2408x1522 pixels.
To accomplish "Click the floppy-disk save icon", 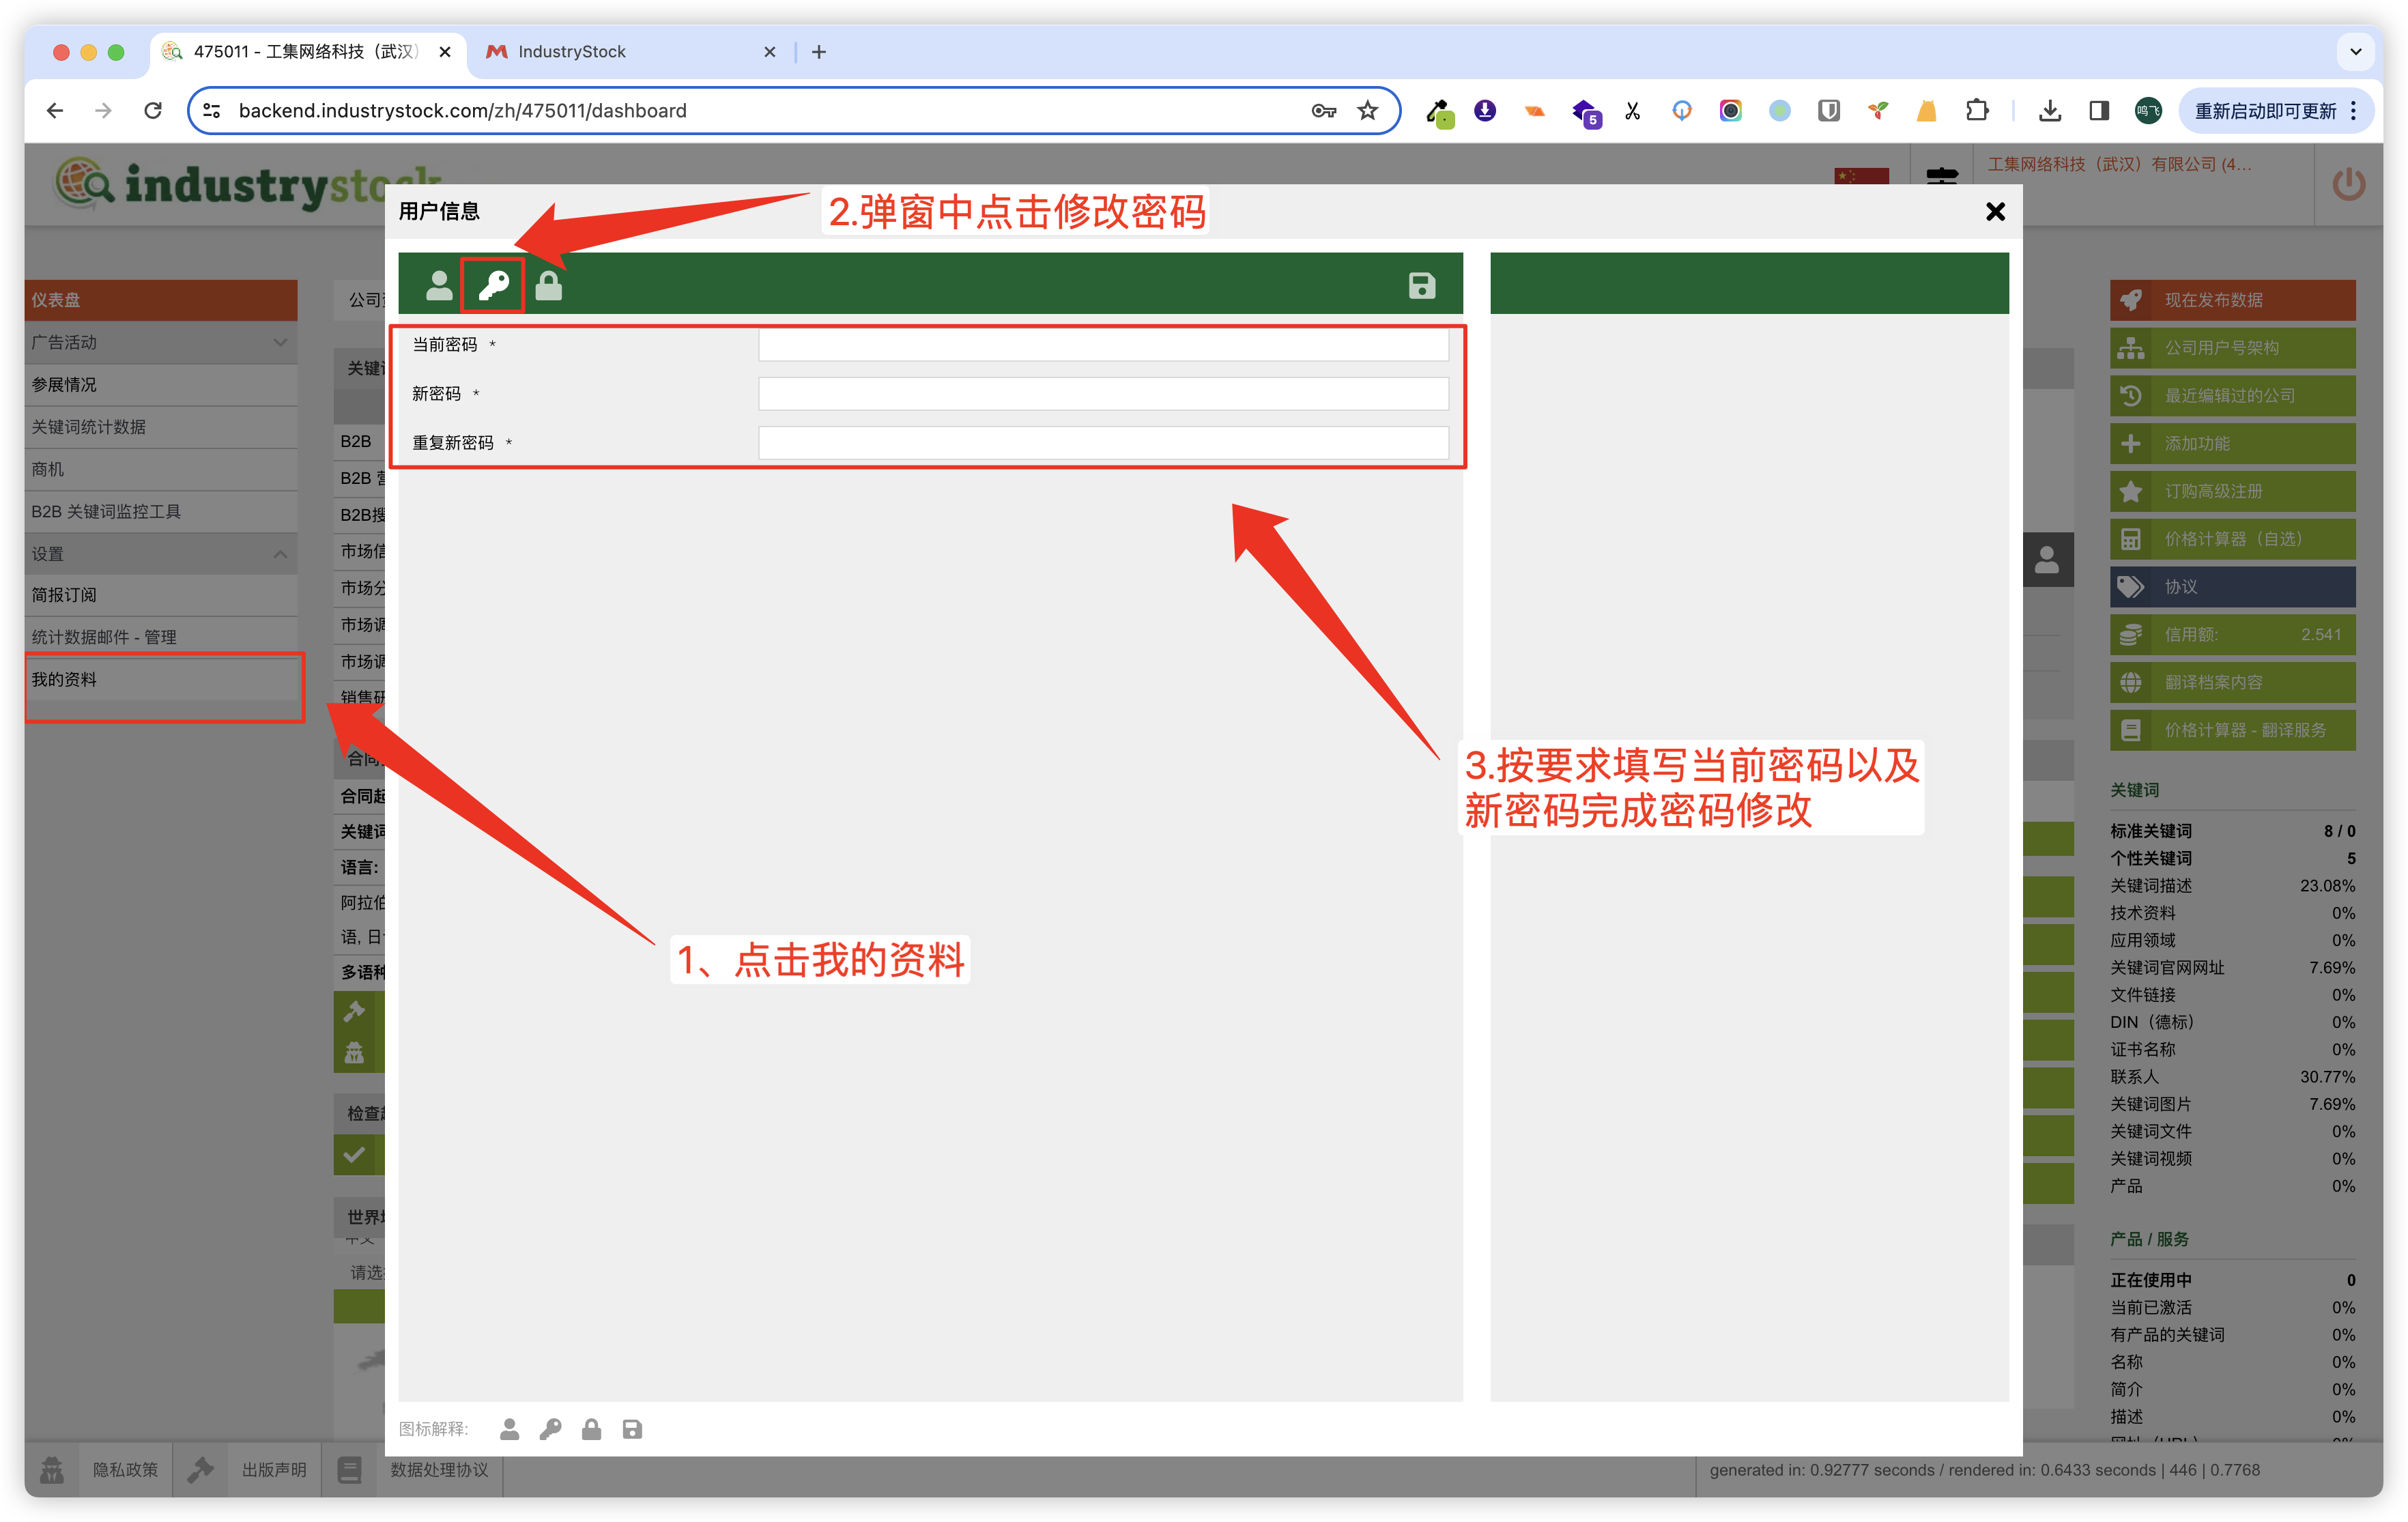I will 1421,286.
